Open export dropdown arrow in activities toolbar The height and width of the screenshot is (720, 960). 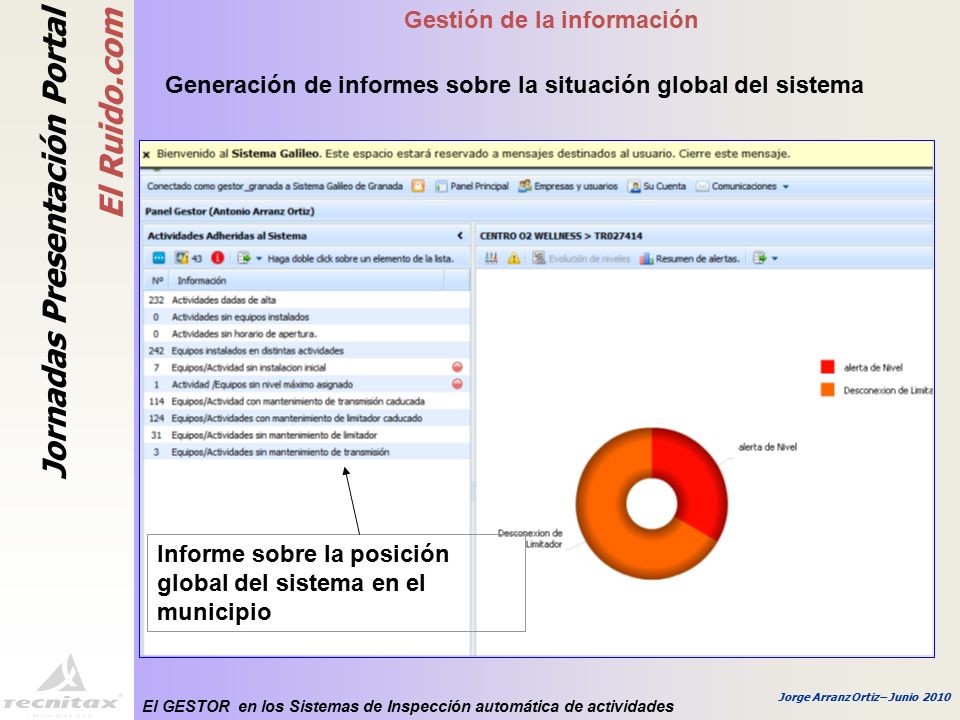point(259,259)
